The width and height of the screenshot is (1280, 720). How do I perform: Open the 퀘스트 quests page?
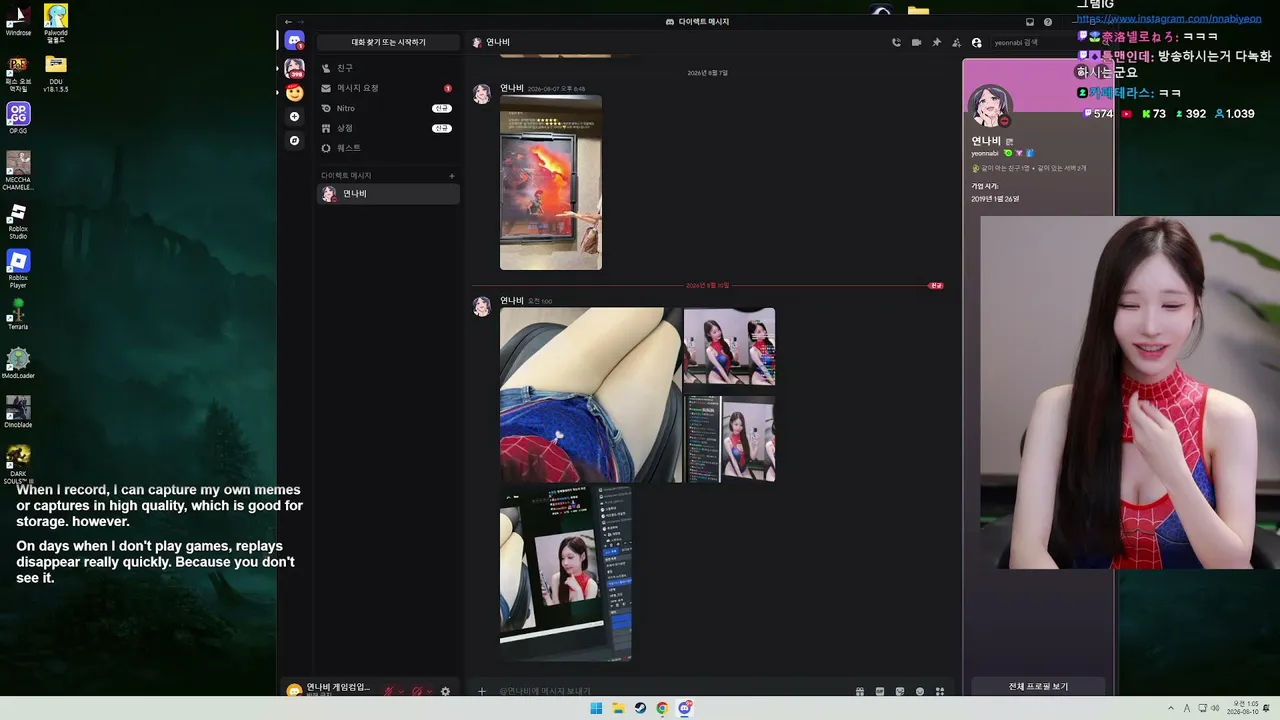pyautogui.click(x=388, y=148)
